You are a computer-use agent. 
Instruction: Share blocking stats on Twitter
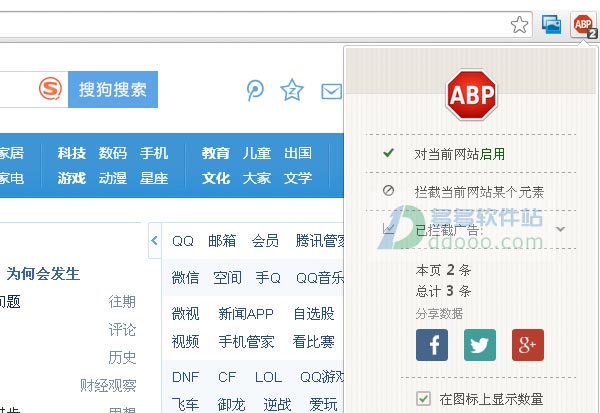click(x=479, y=345)
